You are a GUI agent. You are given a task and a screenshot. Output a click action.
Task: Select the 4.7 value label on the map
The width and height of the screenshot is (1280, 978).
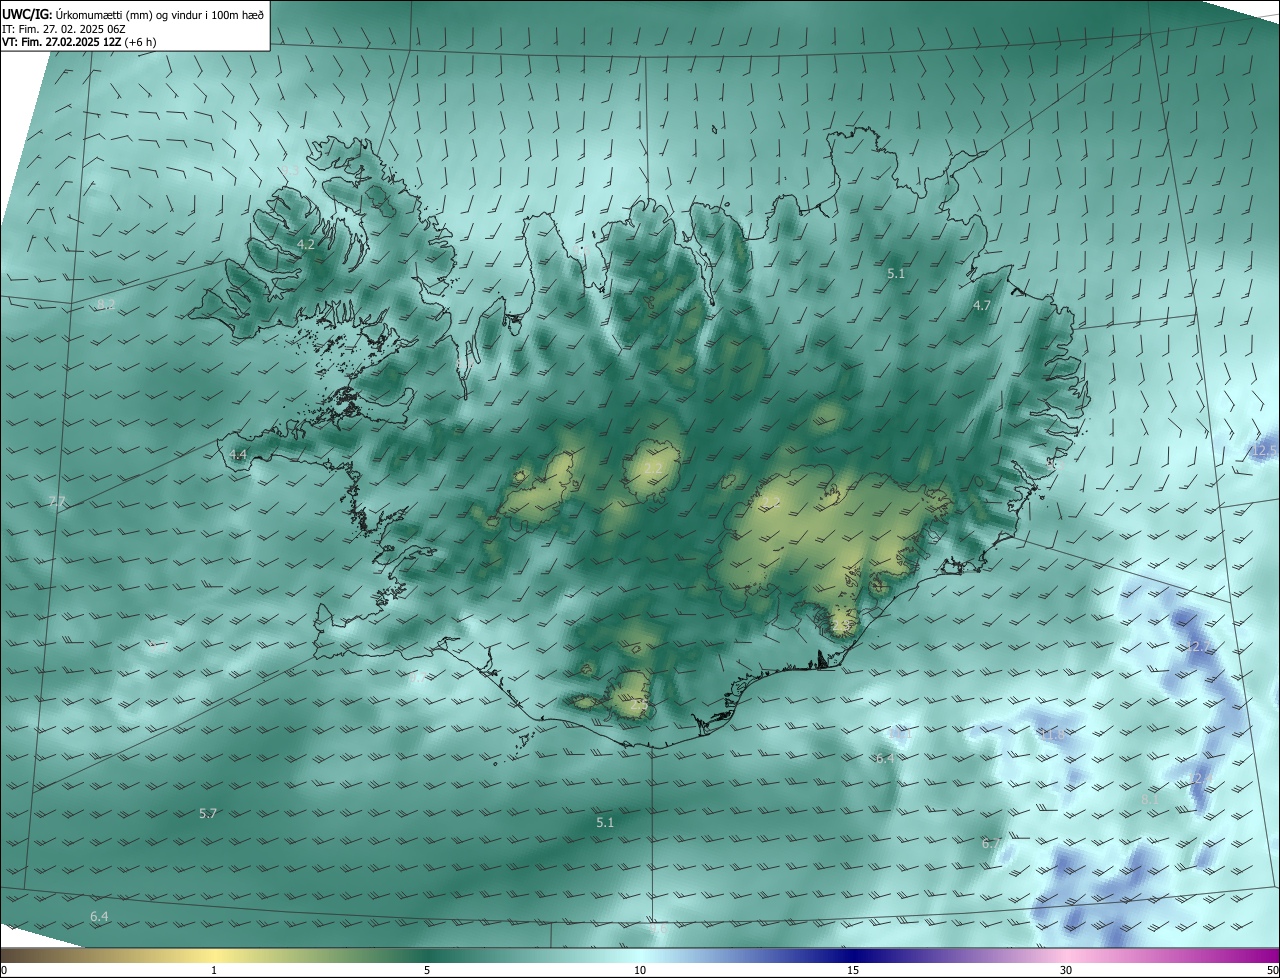click(x=981, y=306)
